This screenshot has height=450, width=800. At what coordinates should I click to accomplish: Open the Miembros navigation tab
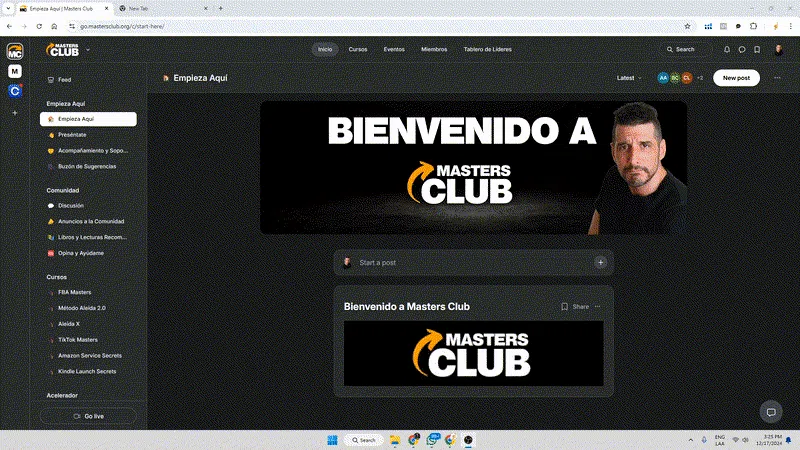point(434,49)
